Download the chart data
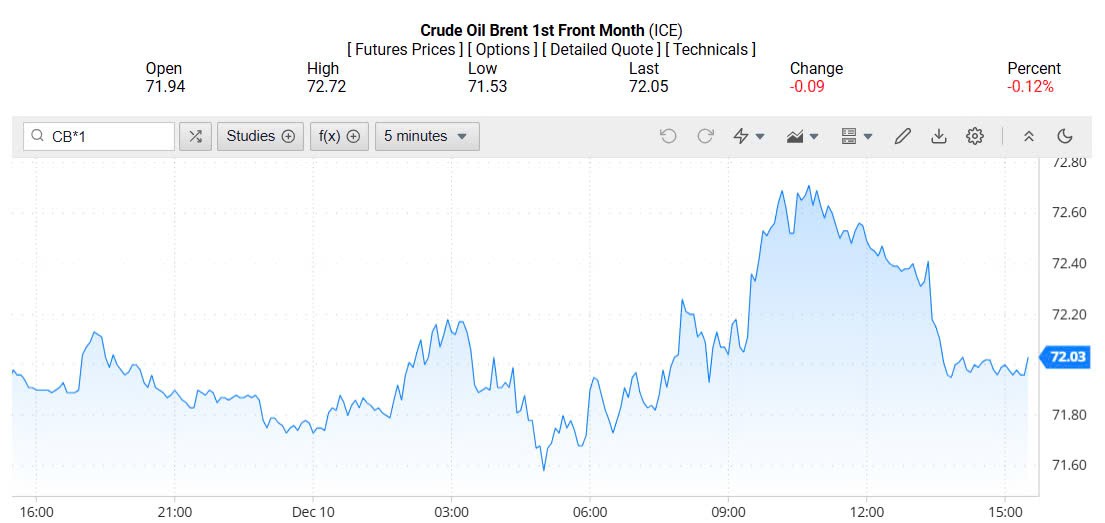 tap(939, 136)
